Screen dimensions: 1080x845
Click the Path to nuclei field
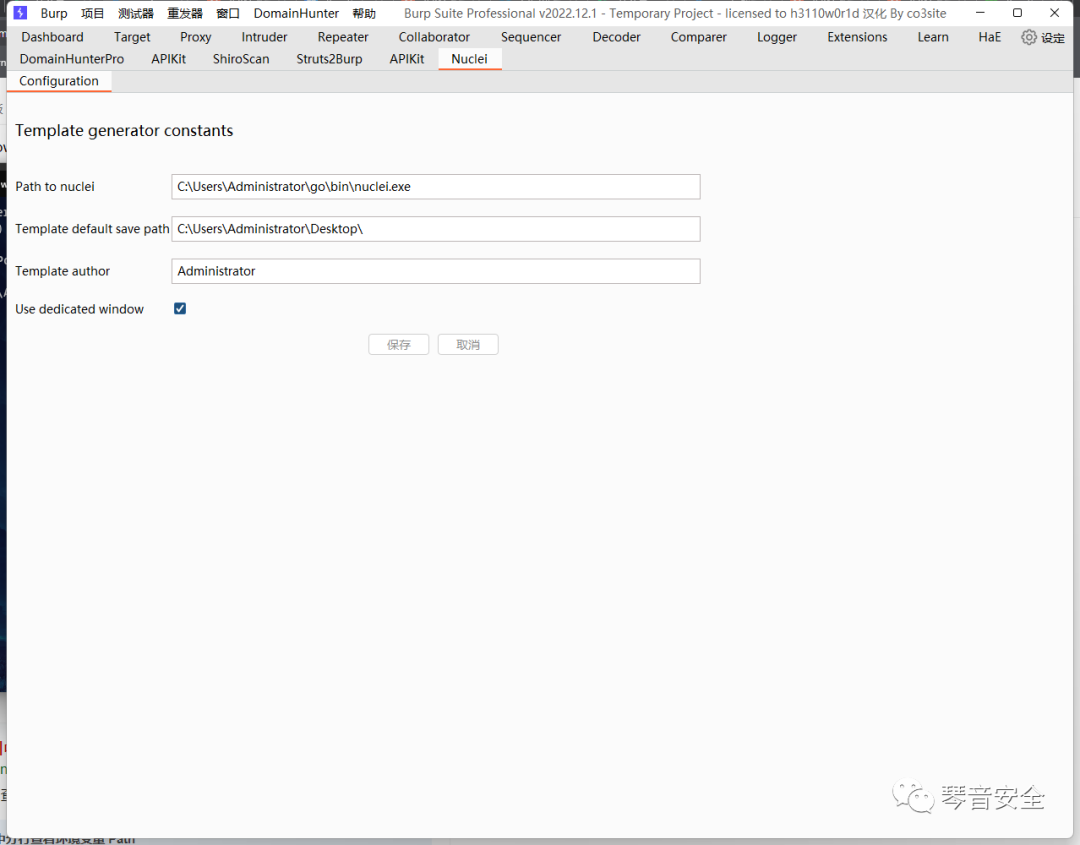[436, 187]
